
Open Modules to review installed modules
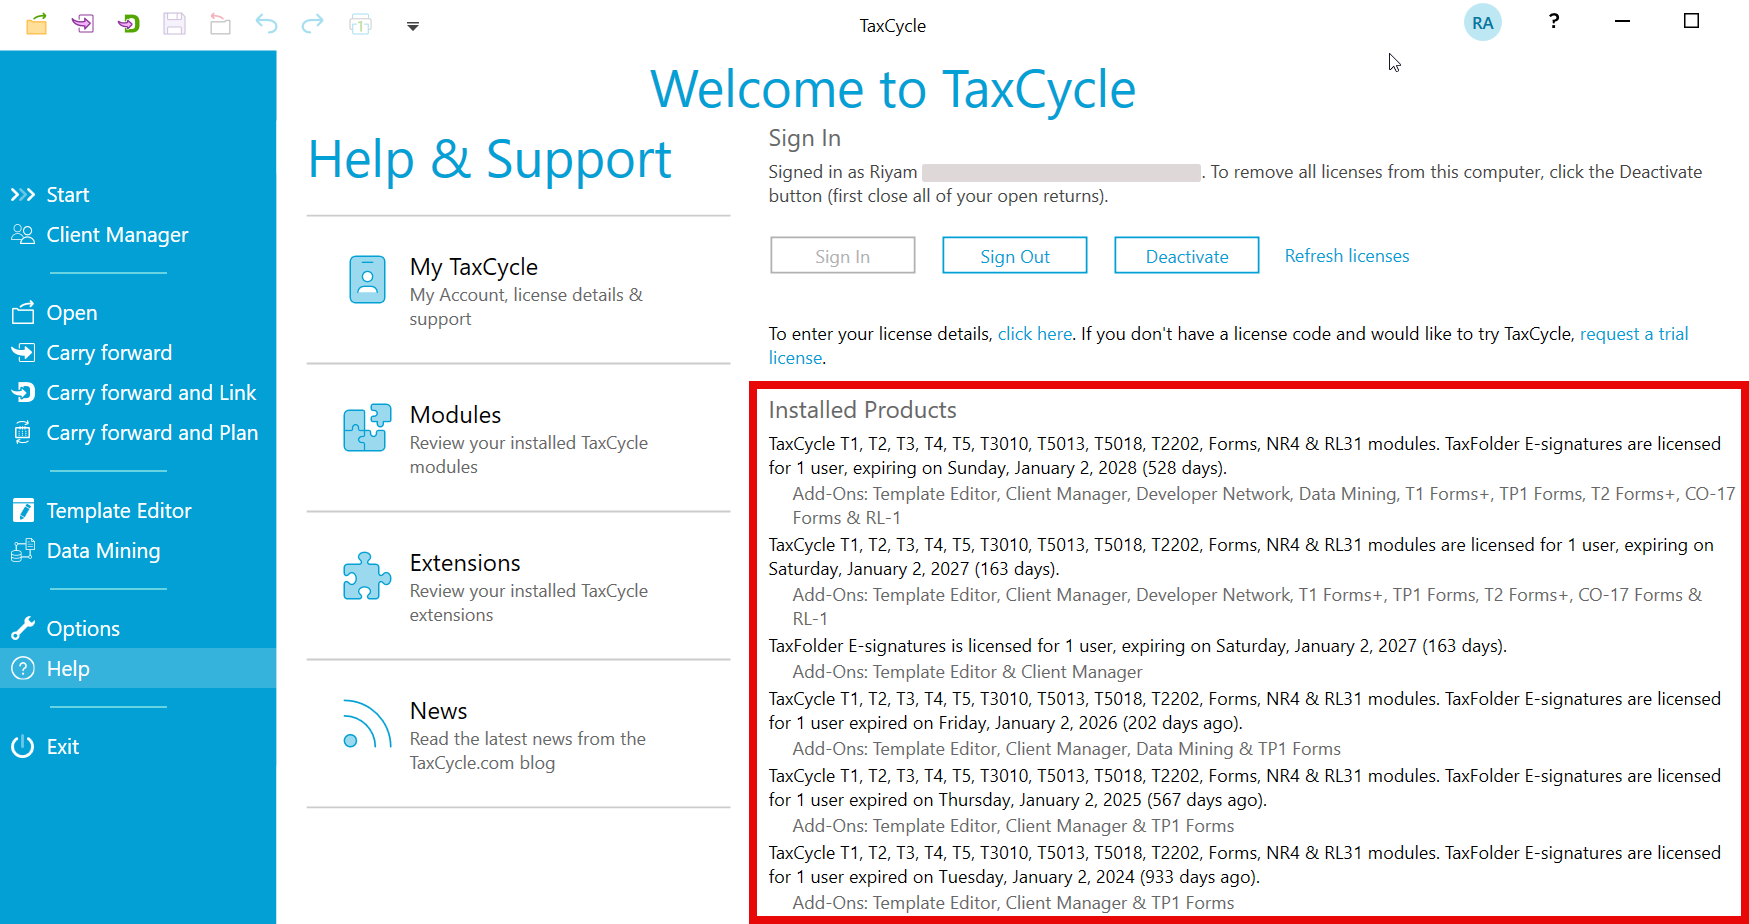pos(518,439)
